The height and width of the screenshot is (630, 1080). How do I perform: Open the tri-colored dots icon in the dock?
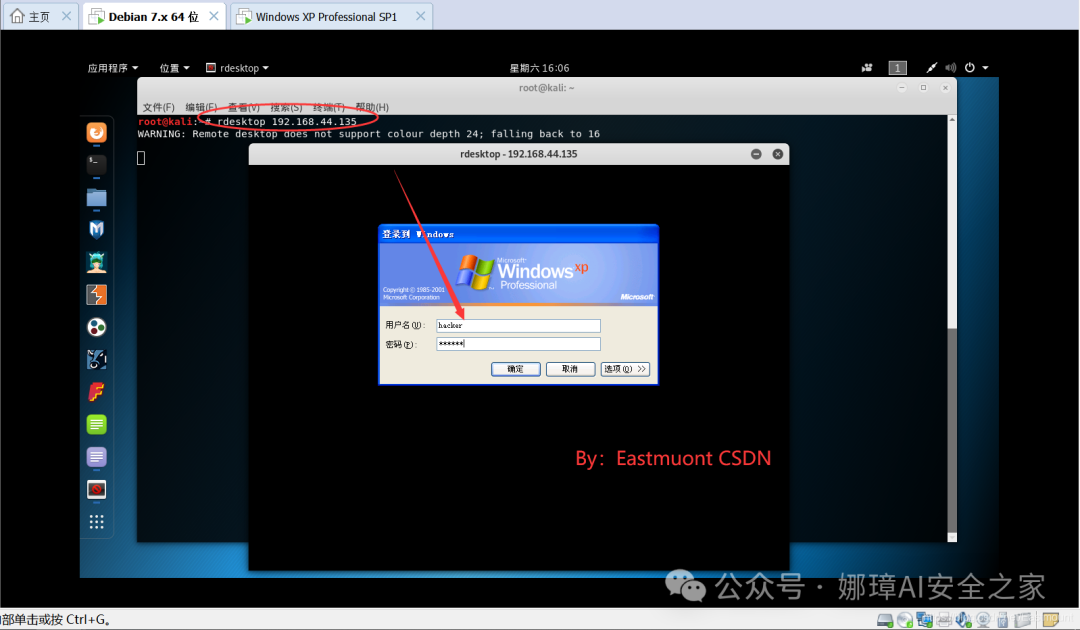(96, 327)
